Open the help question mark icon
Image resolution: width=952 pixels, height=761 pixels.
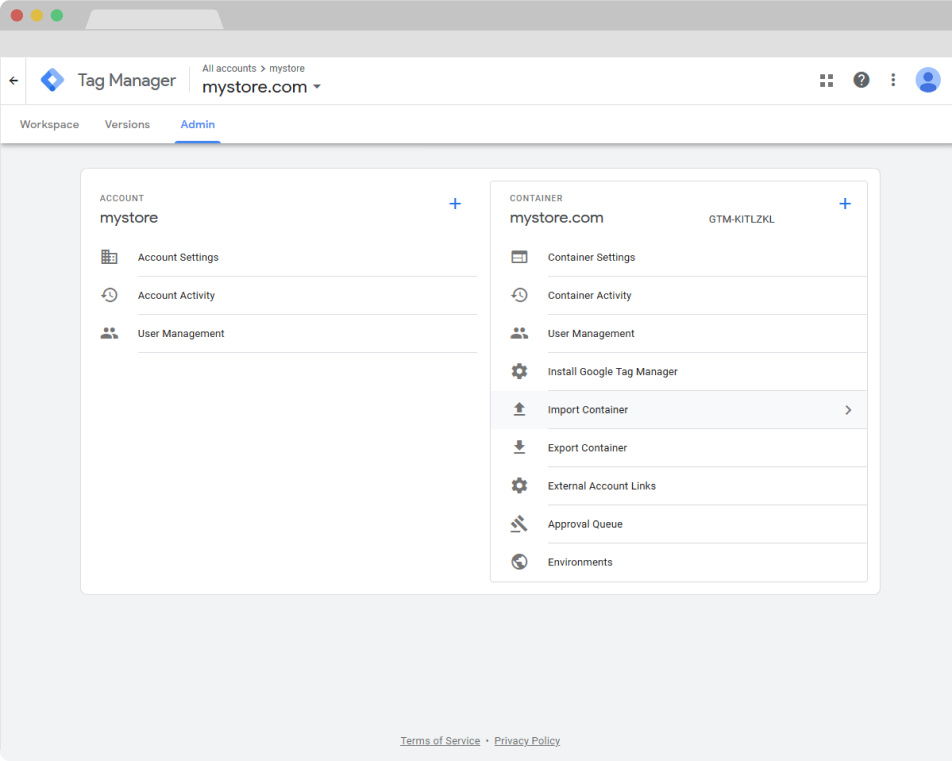pos(861,80)
